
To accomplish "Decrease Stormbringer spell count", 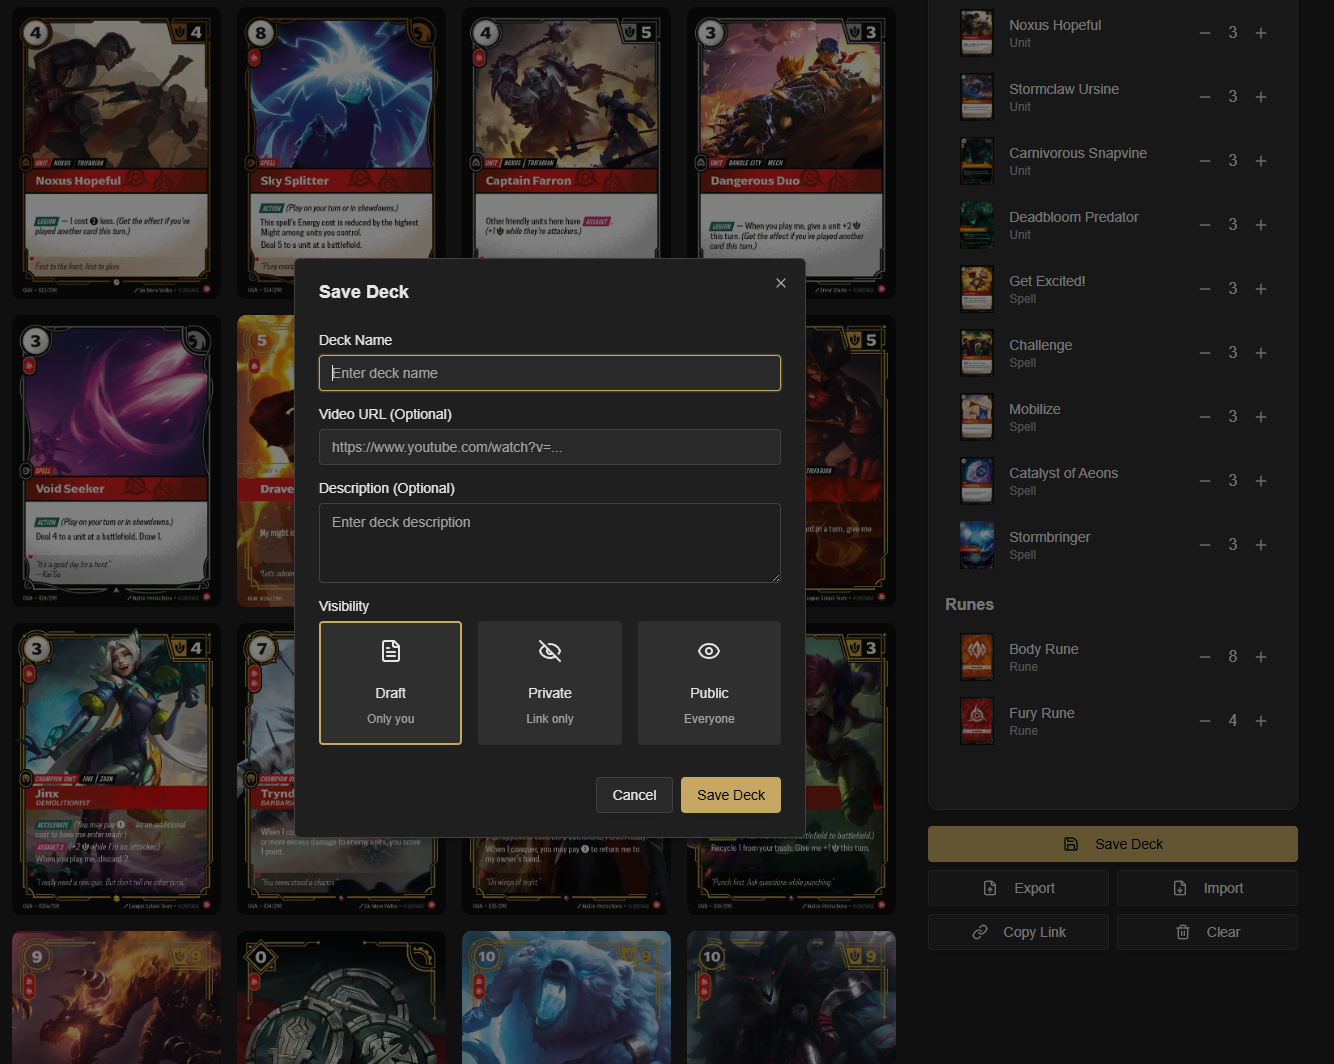I will (1205, 545).
